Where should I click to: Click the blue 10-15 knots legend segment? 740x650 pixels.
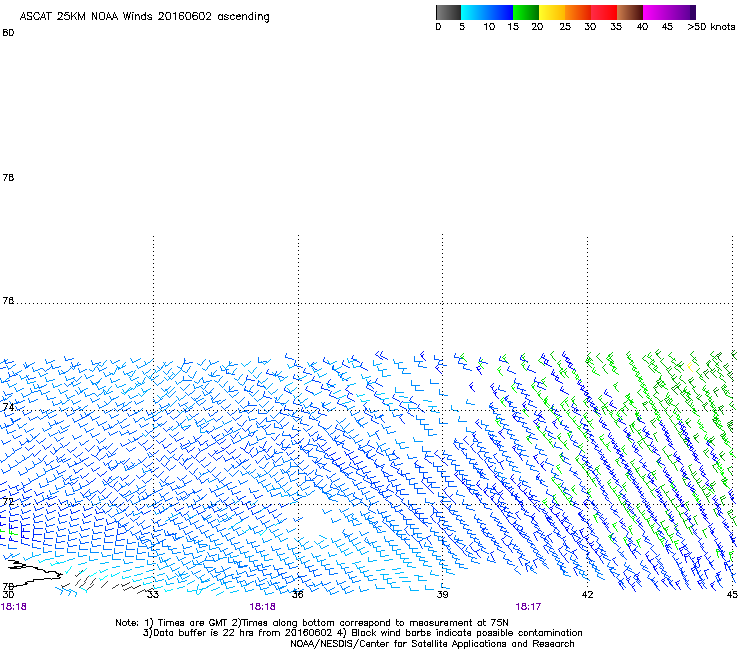500,12
